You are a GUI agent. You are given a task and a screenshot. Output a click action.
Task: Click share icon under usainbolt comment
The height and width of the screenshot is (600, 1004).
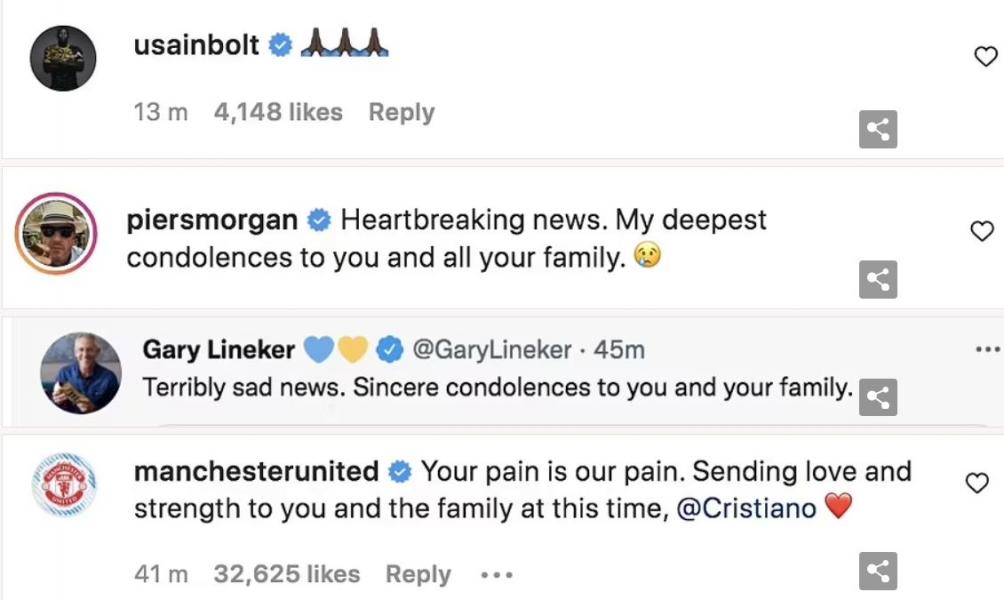click(x=878, y=129)
